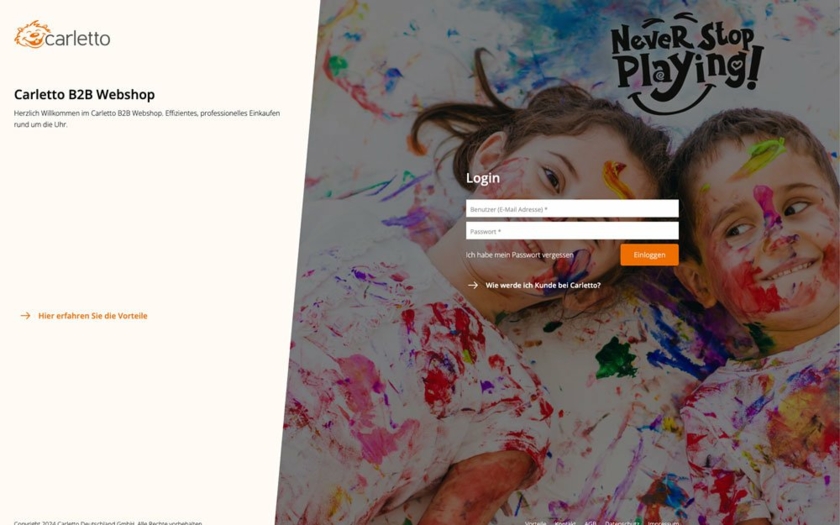Focus the Passwort input field
This screenshot has width=840, height=525.
point(572,231)
